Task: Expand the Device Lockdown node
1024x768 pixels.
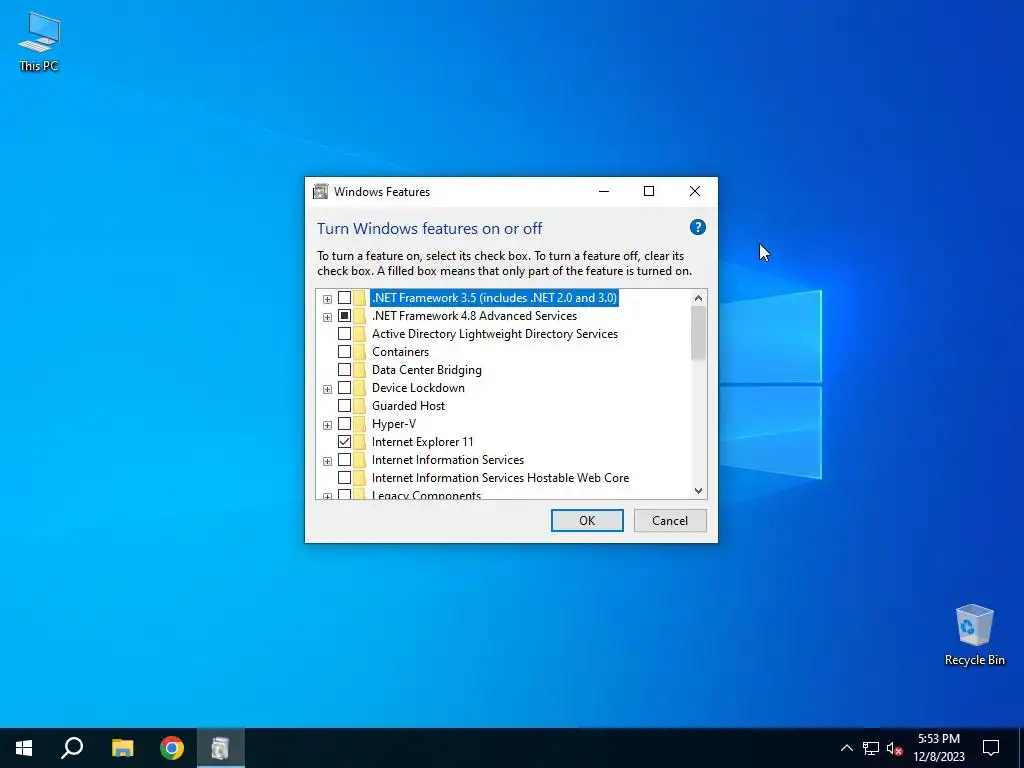Action: 327,389
